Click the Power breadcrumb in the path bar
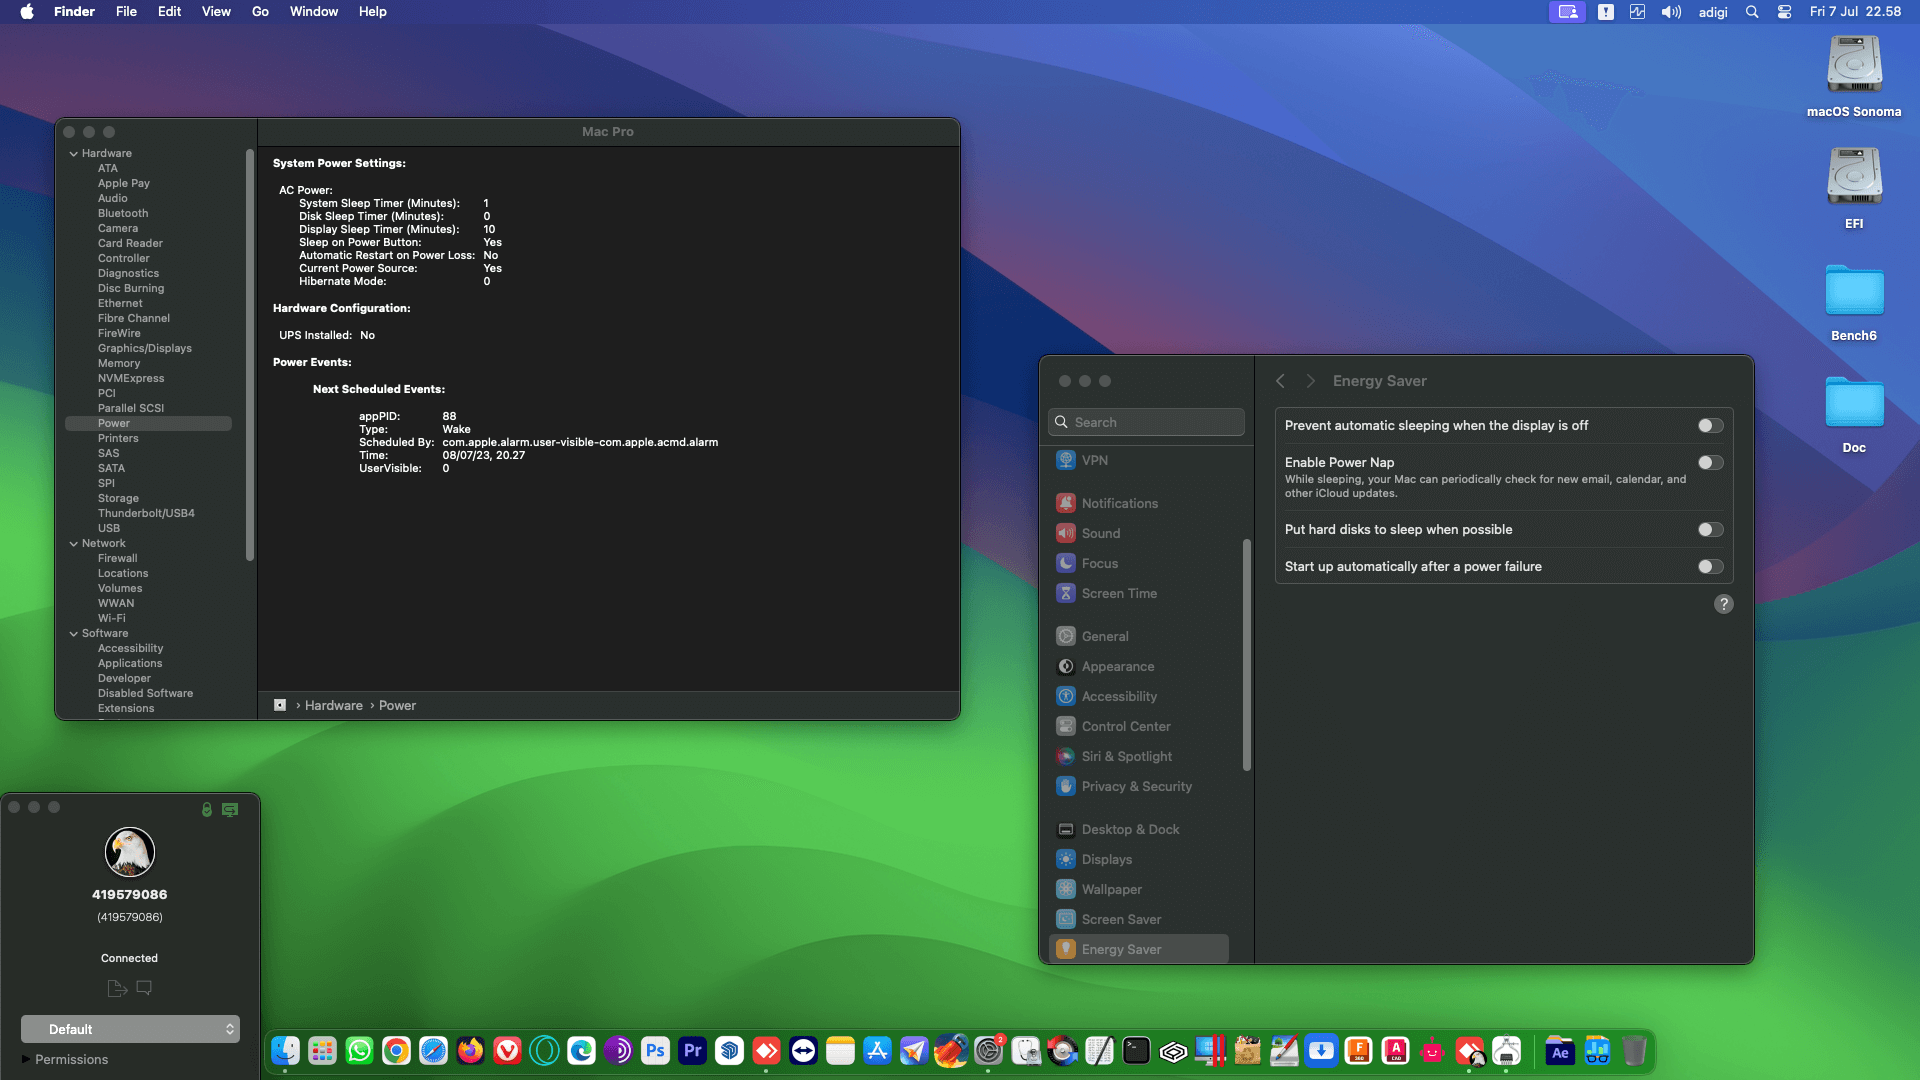The image size is (1920, 1080). (x=397, y=706)
